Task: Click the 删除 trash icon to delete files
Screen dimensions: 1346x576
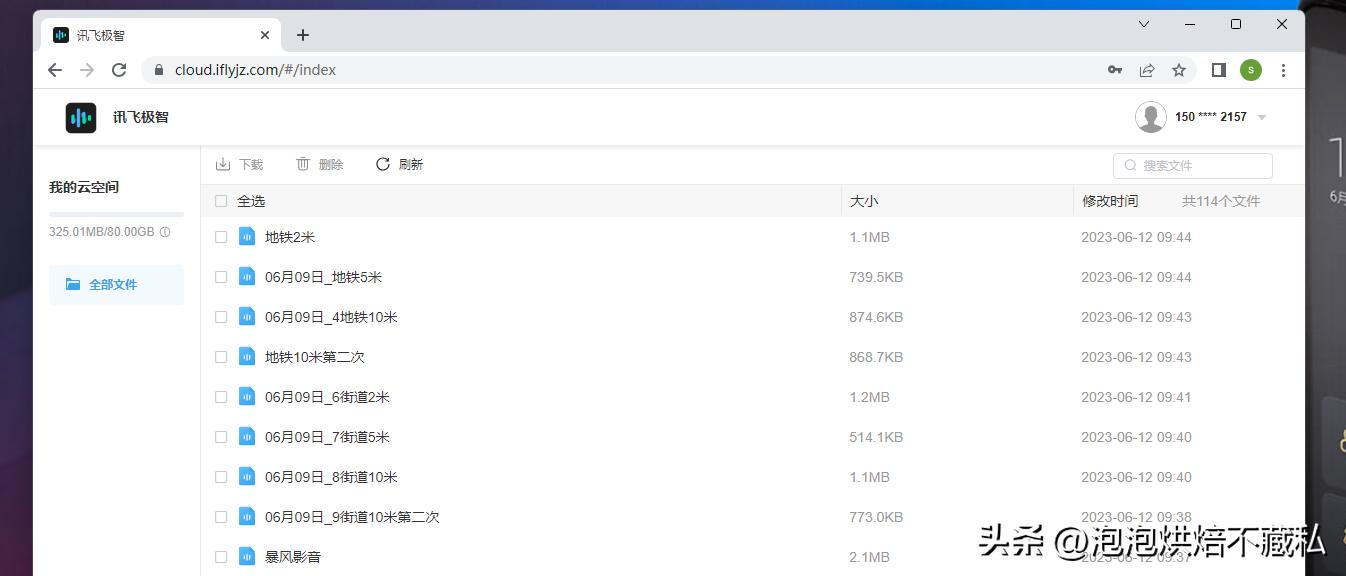Action: coord(301,164)
